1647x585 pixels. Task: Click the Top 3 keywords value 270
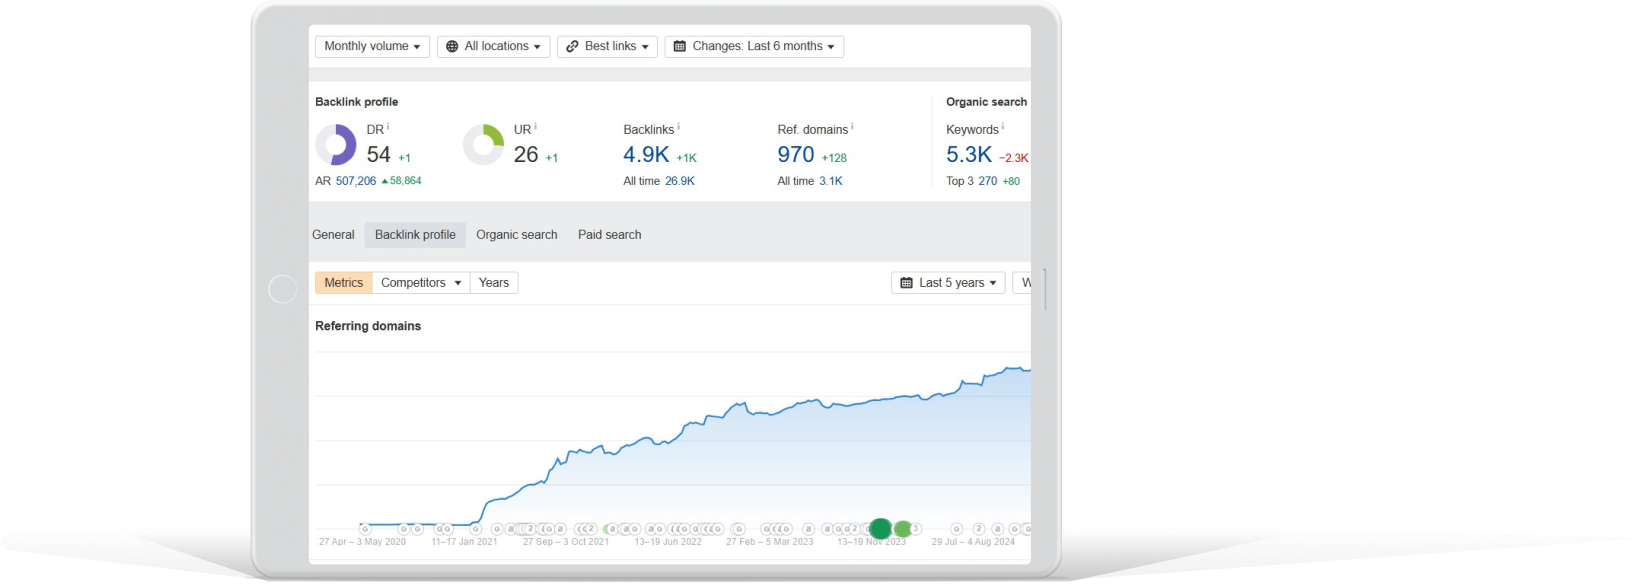coord(988,181)
